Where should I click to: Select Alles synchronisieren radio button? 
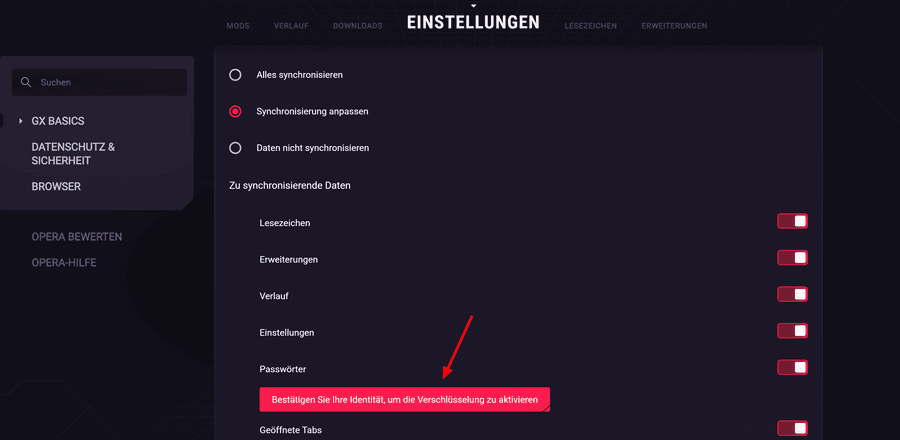(235, 75)
